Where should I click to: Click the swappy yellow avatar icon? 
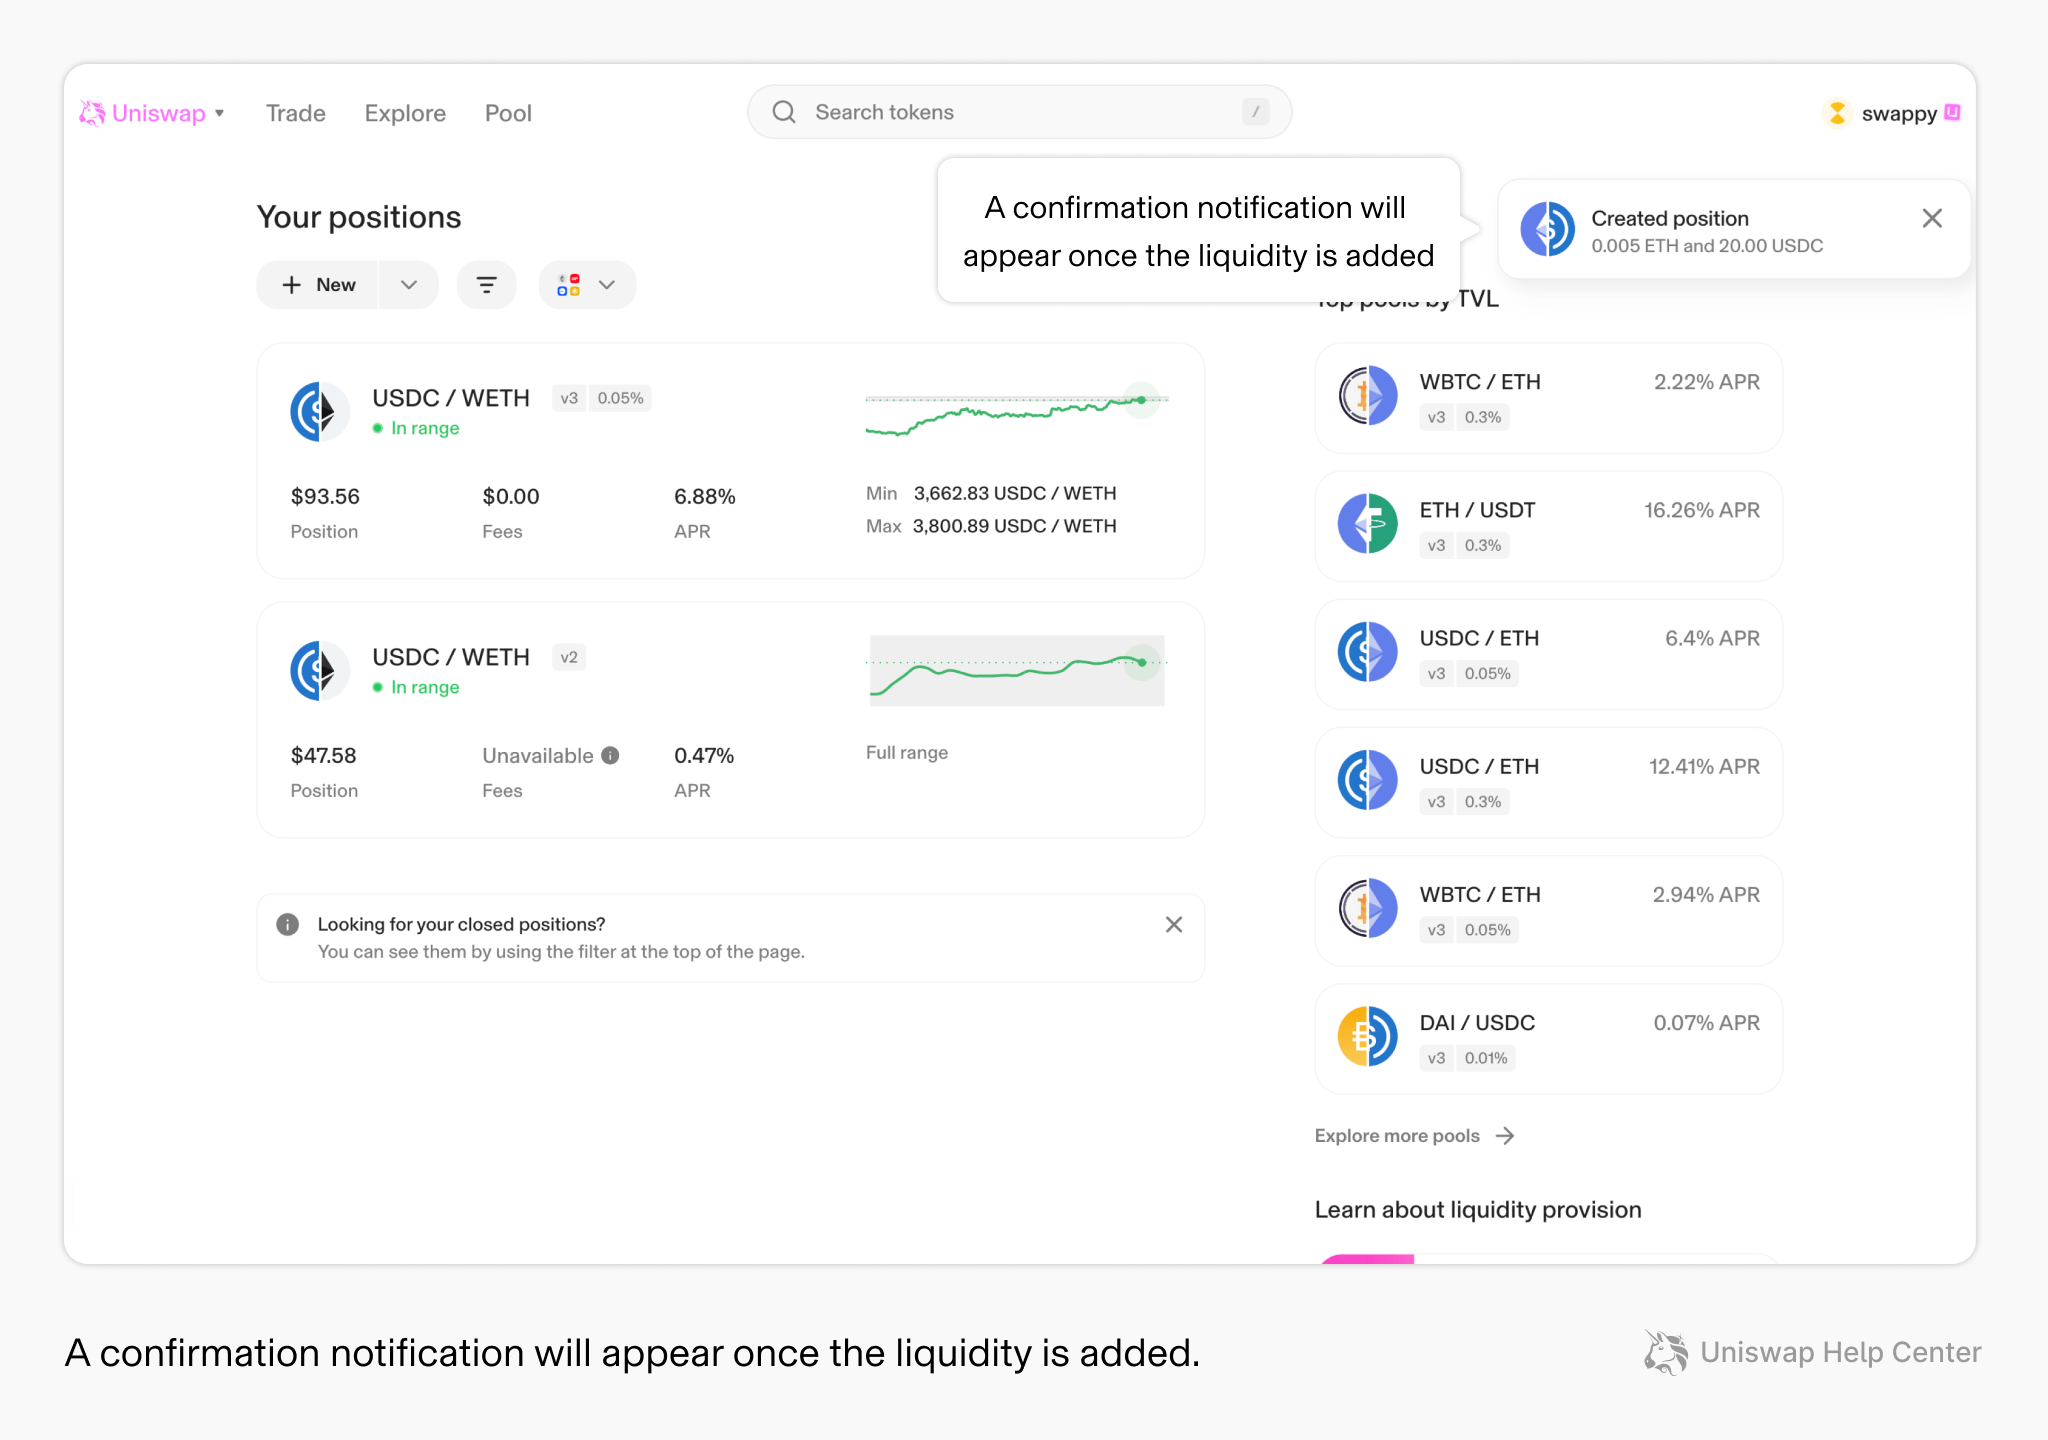click(x=1837, y=113)
